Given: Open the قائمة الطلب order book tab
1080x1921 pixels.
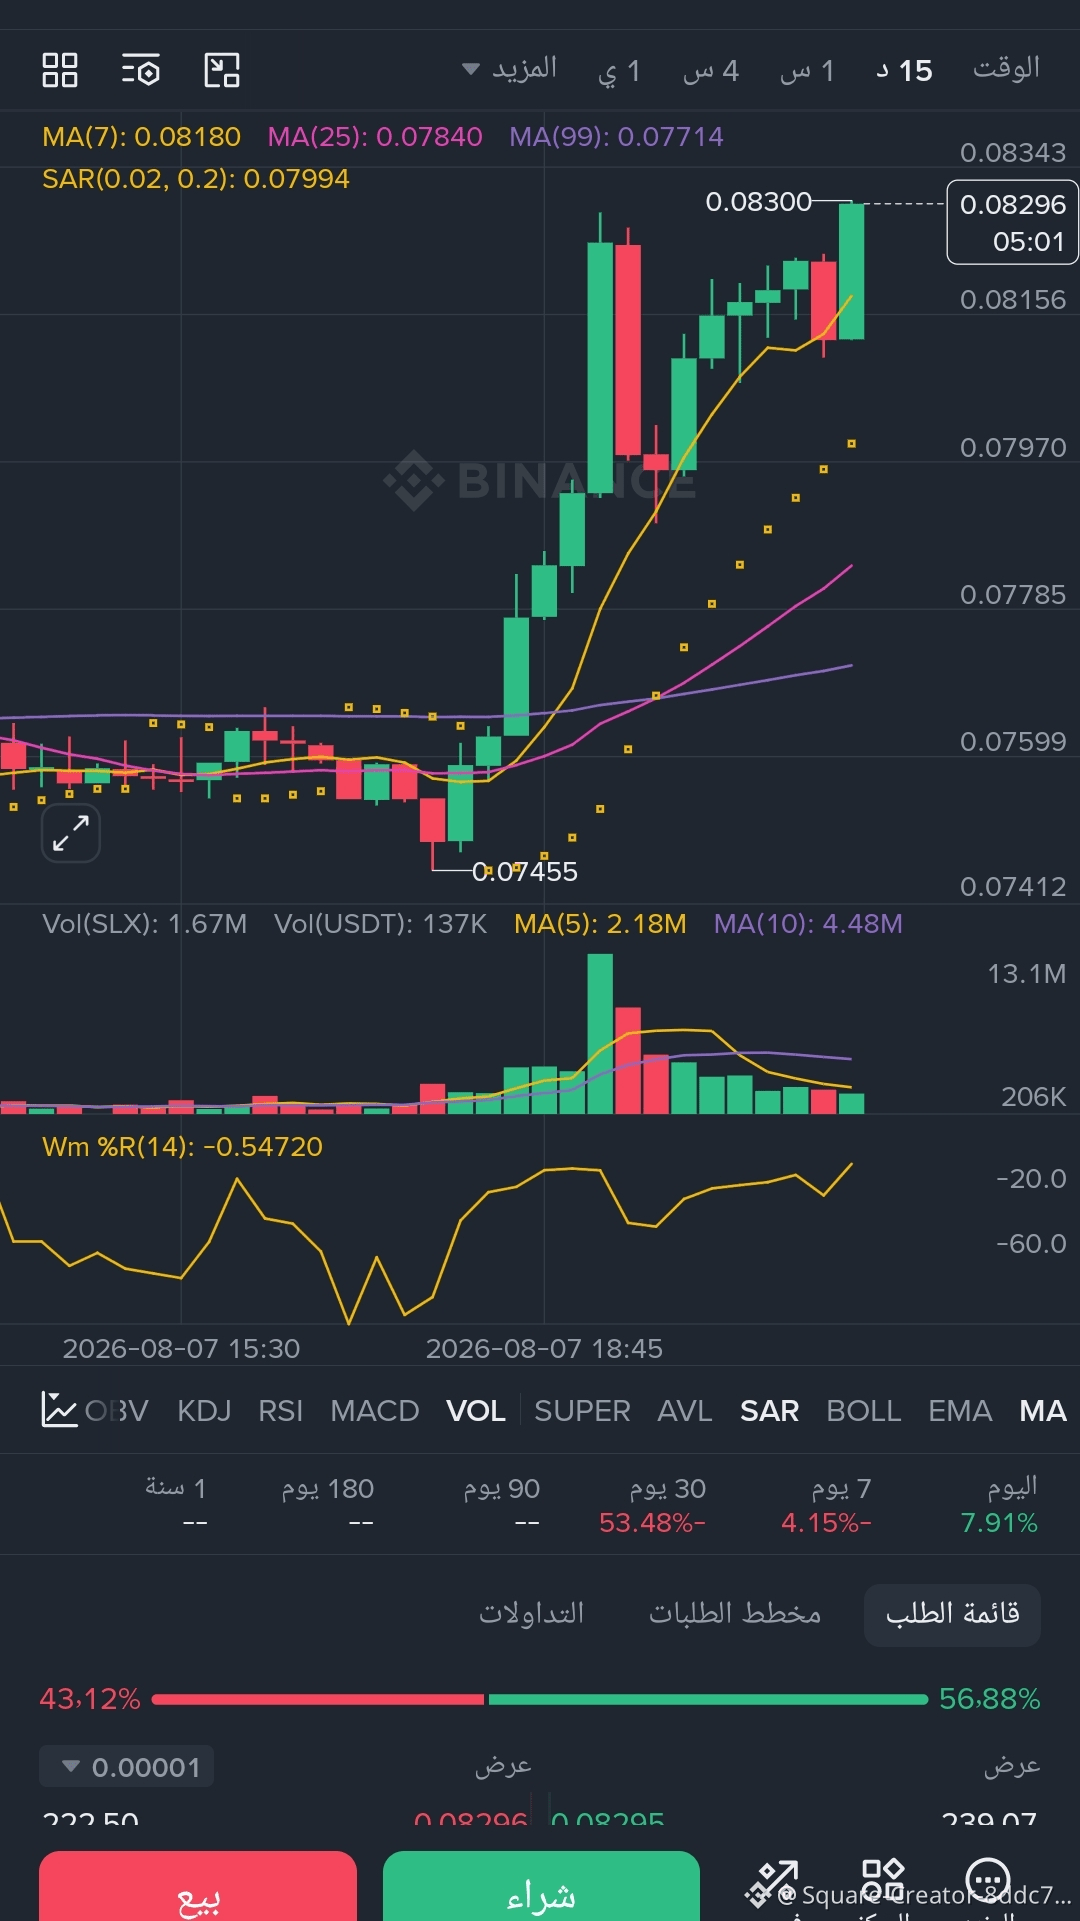Looking at the screenshot, I should pos(952,1614).
